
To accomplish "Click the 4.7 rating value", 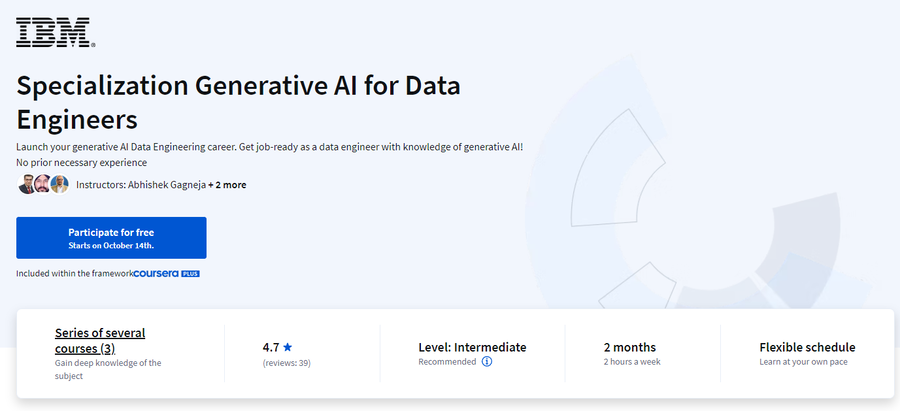I will 271,347.
